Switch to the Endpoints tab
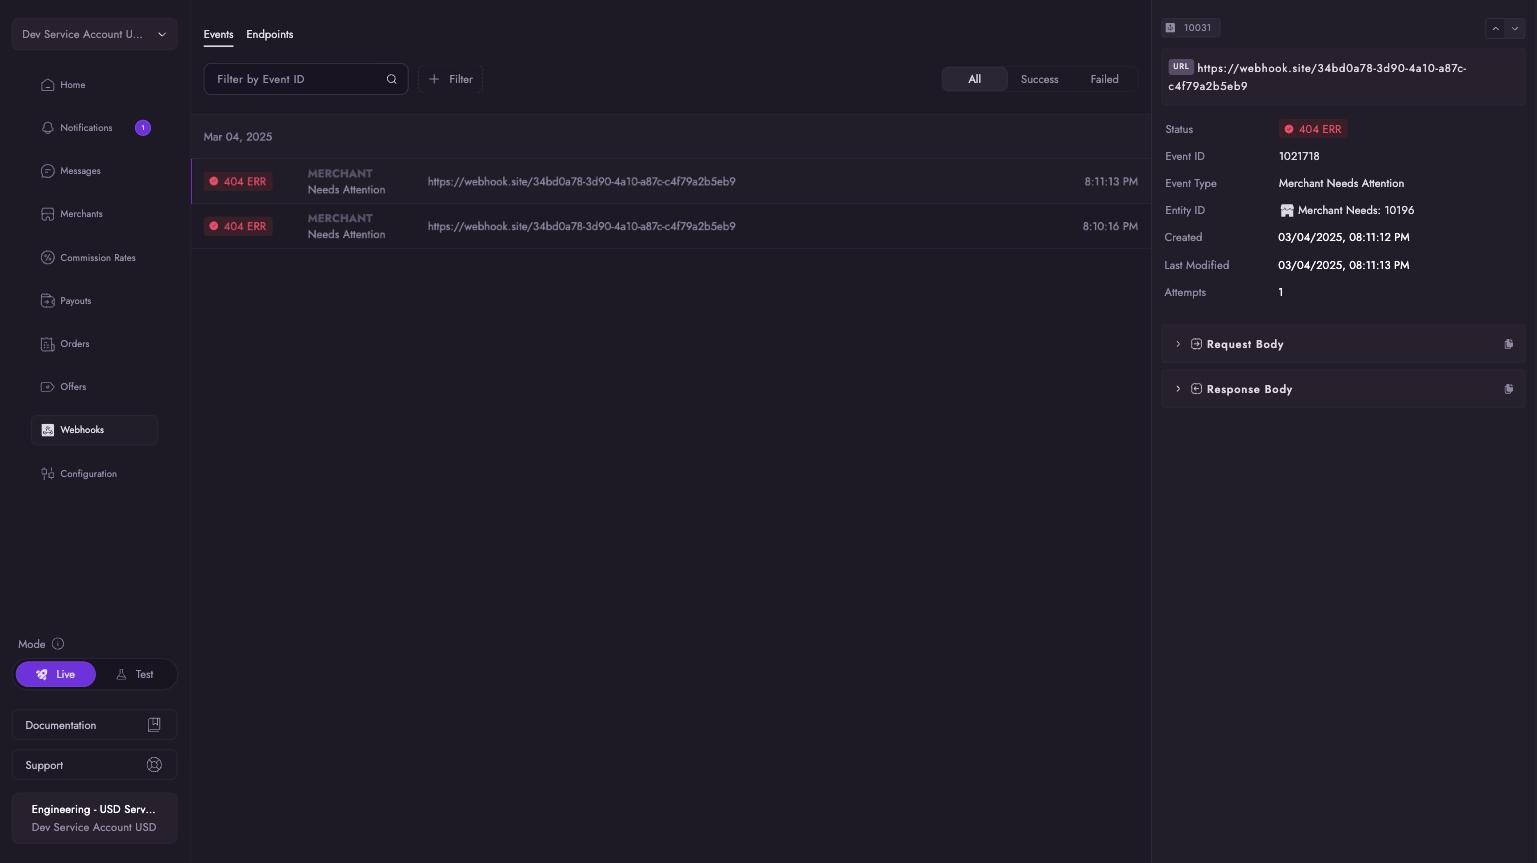1537x863 pixels. [x=269, y=34]
